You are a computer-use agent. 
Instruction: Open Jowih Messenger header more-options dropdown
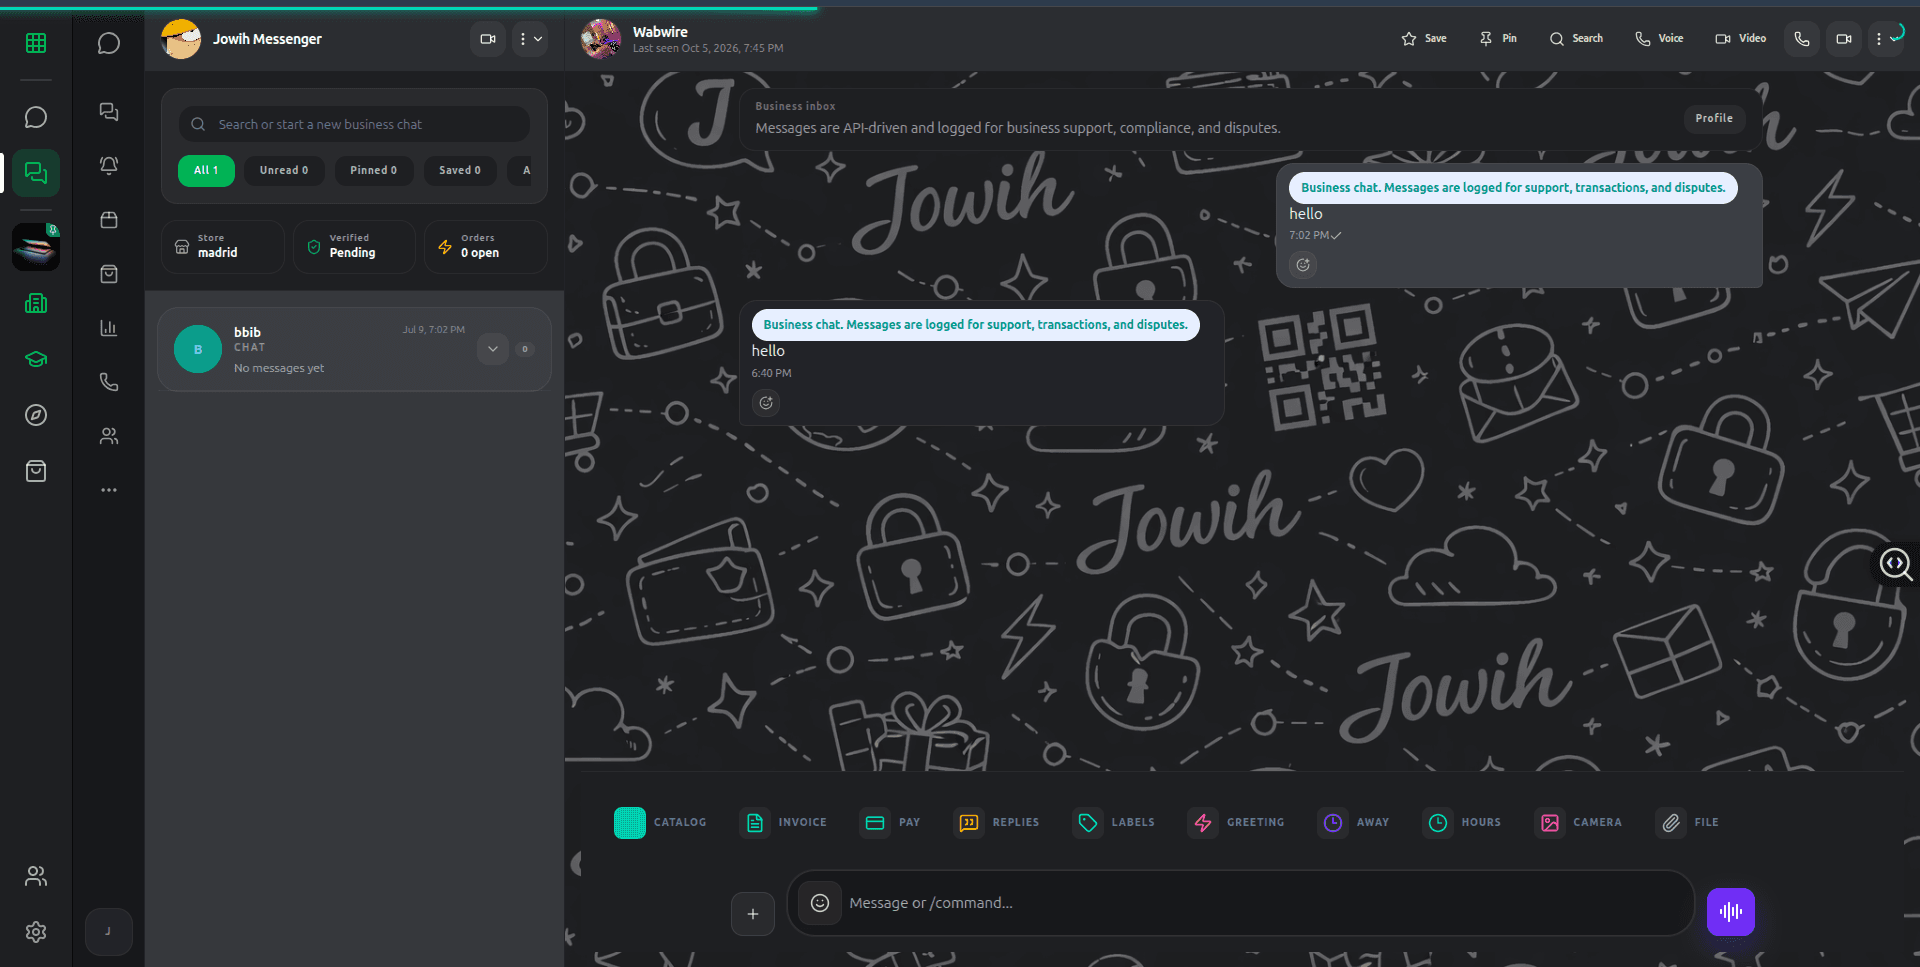530,39
